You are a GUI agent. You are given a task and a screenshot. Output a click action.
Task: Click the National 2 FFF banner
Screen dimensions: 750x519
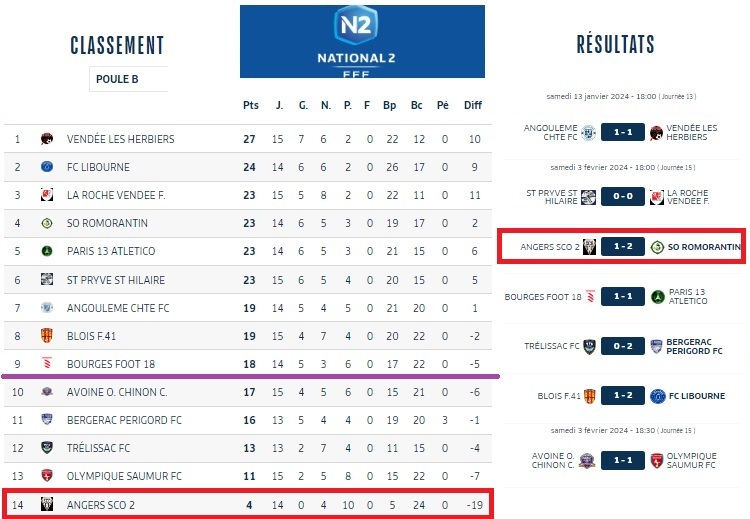[x=362, y=41]
